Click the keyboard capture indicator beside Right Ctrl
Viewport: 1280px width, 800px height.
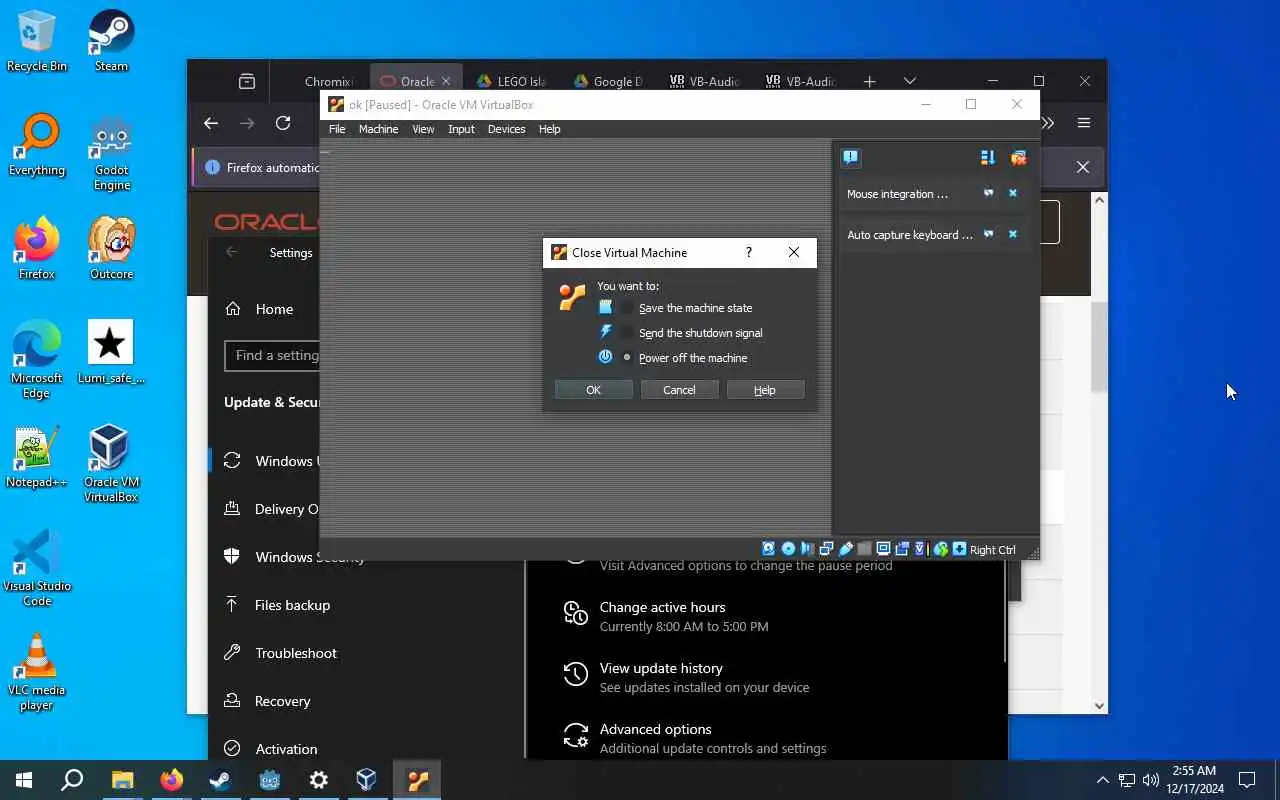(959, 549)
